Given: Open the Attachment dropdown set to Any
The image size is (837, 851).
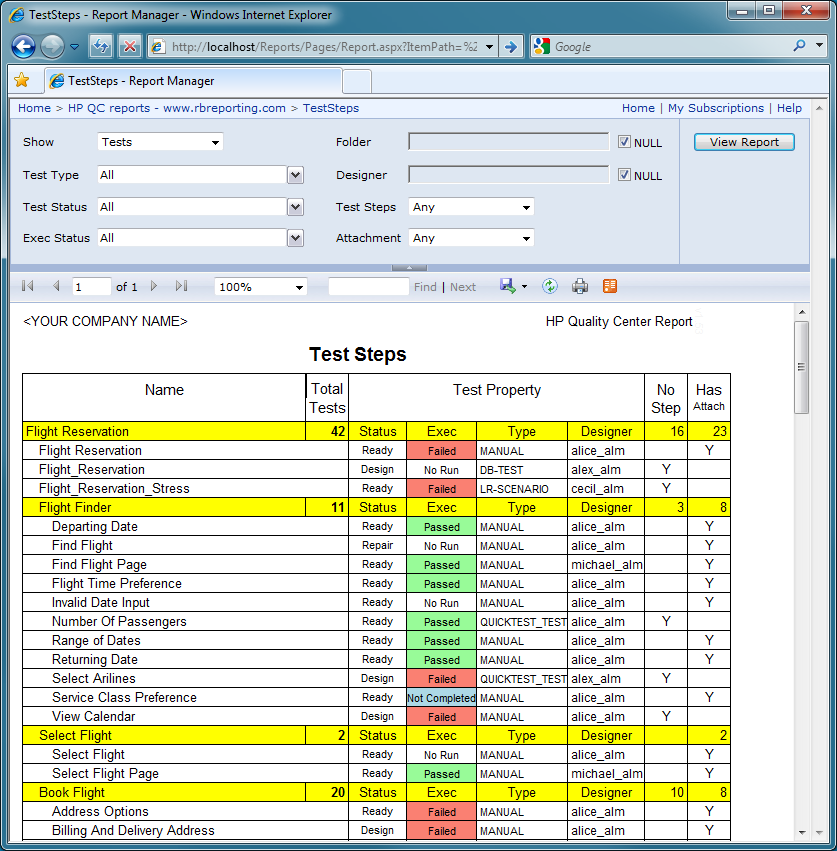Looking at the screenshot, I should tap(528, 238).
